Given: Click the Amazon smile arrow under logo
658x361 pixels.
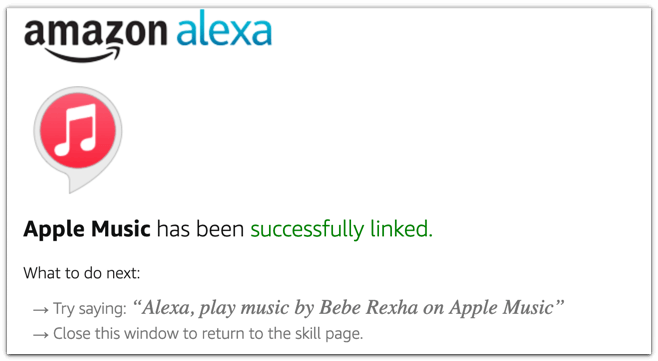Looking at the screenshot, I should click(x=83, y=53).
